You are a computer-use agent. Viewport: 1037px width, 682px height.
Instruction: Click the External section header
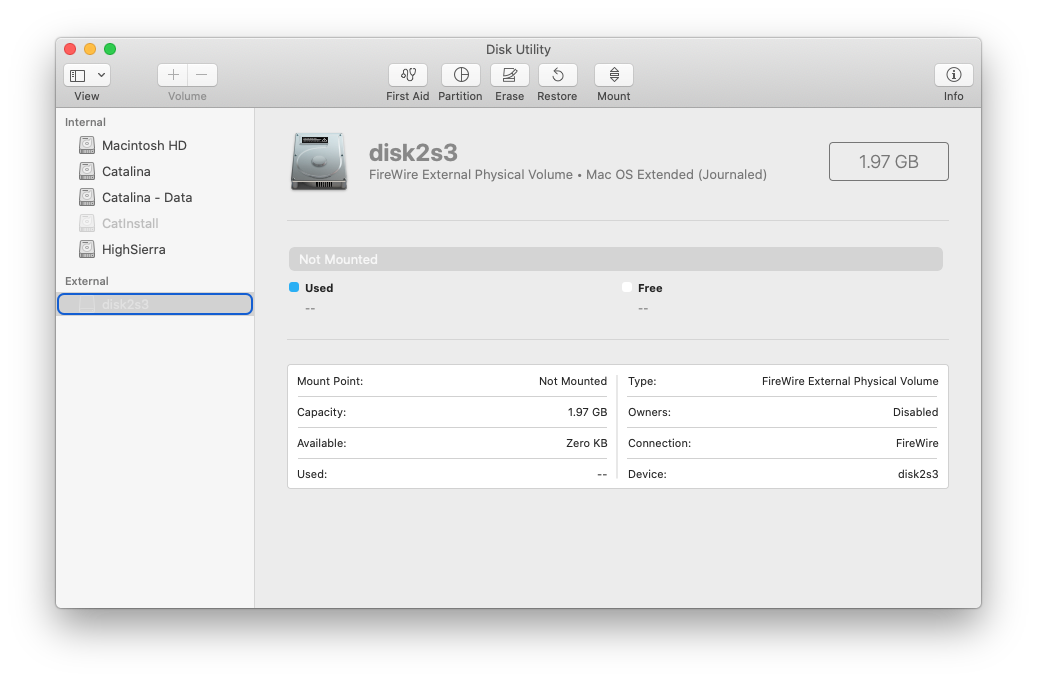pos(87,281)
